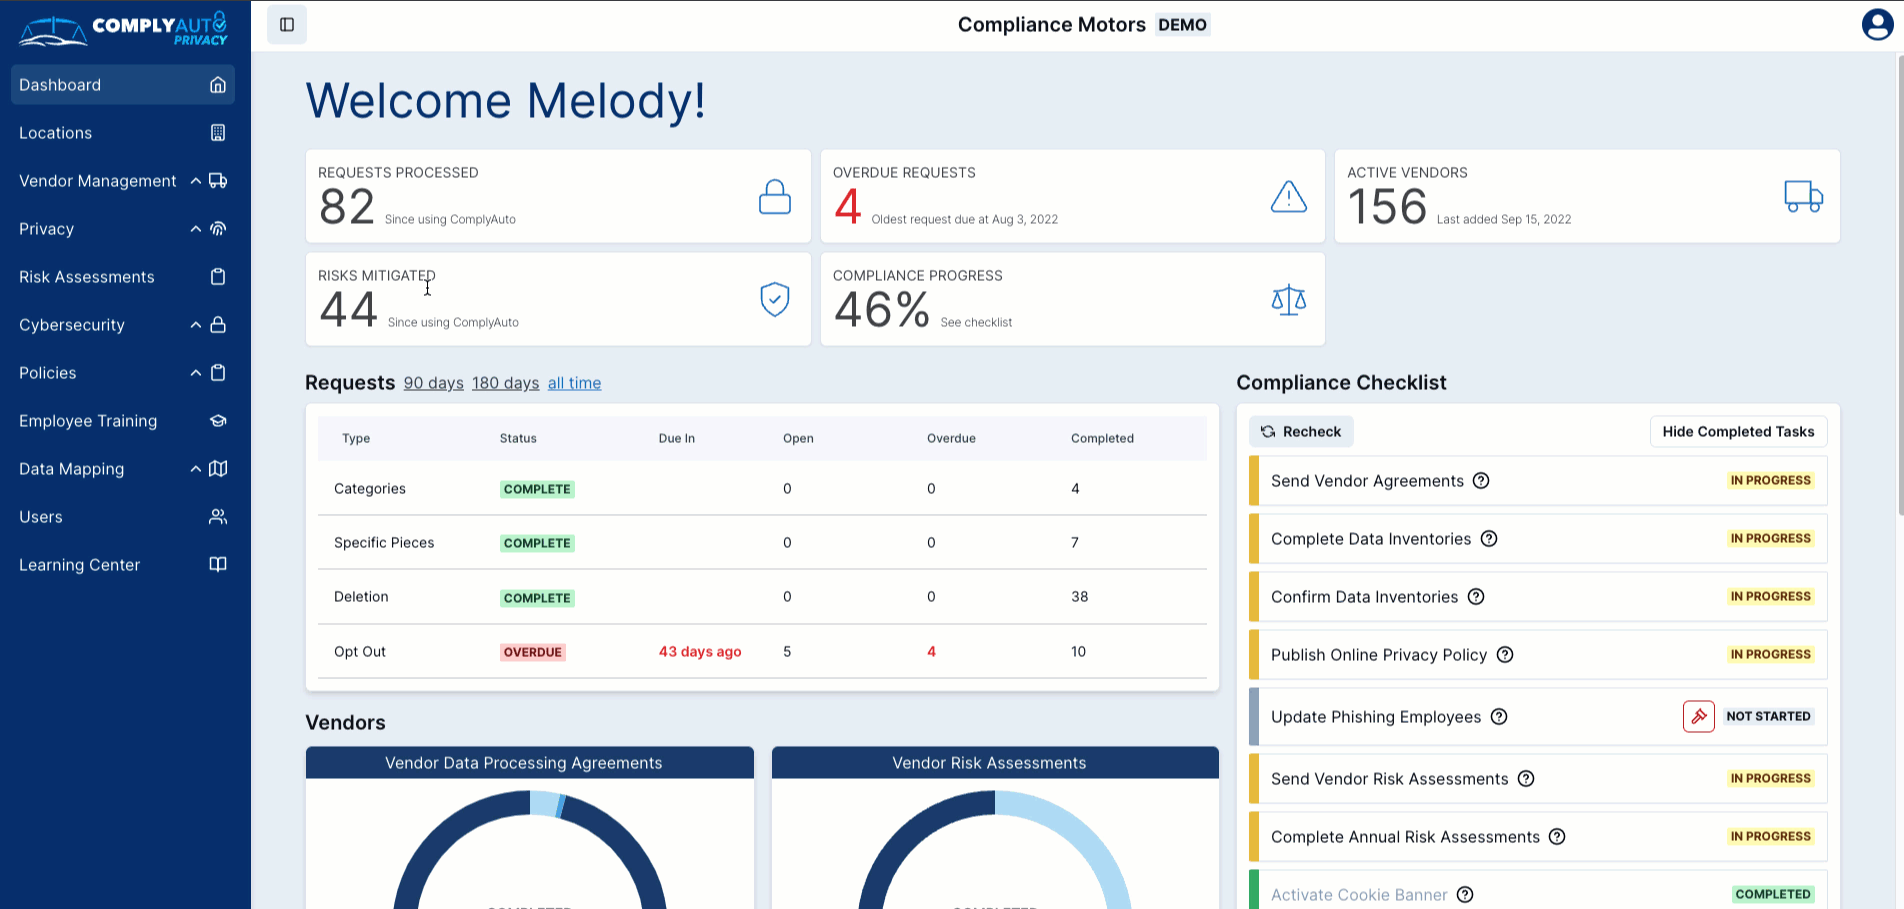The height and width of the screenshot is (909, 1904).
Task: Go to Locations in the sidebar
Action: (123, 133)
